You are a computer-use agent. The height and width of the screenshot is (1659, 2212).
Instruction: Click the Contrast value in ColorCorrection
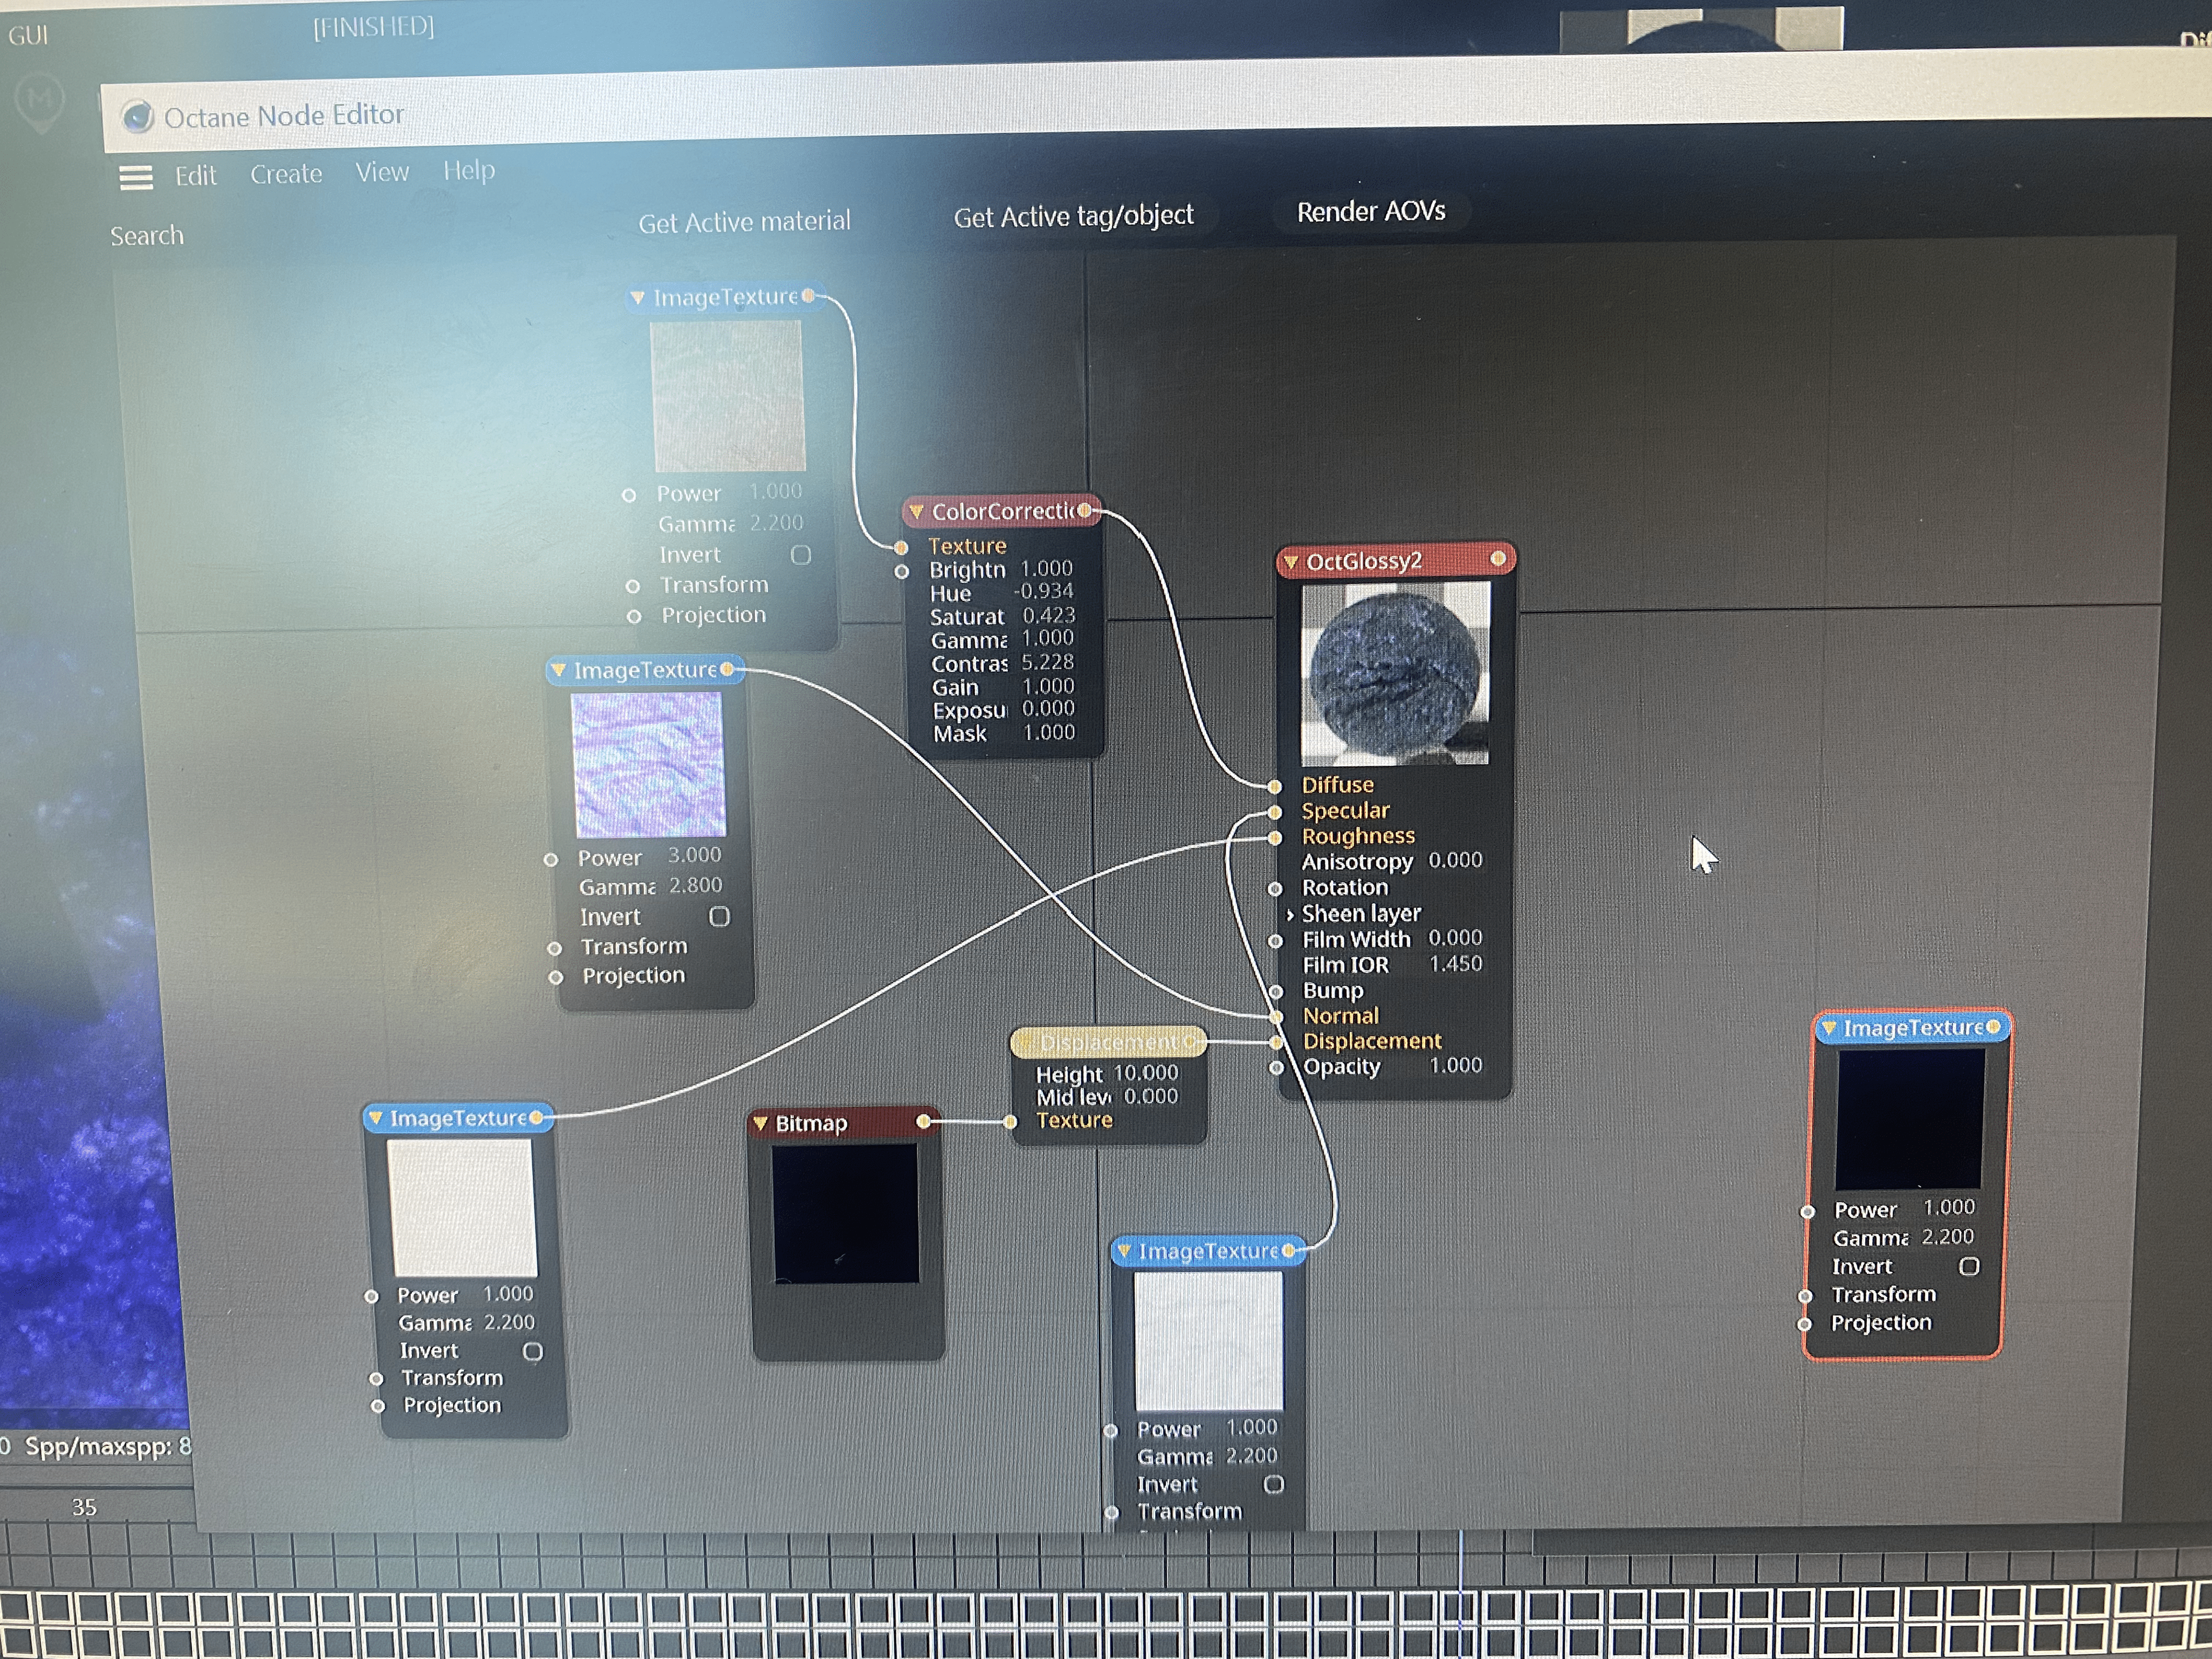[x=1047, y=662]
